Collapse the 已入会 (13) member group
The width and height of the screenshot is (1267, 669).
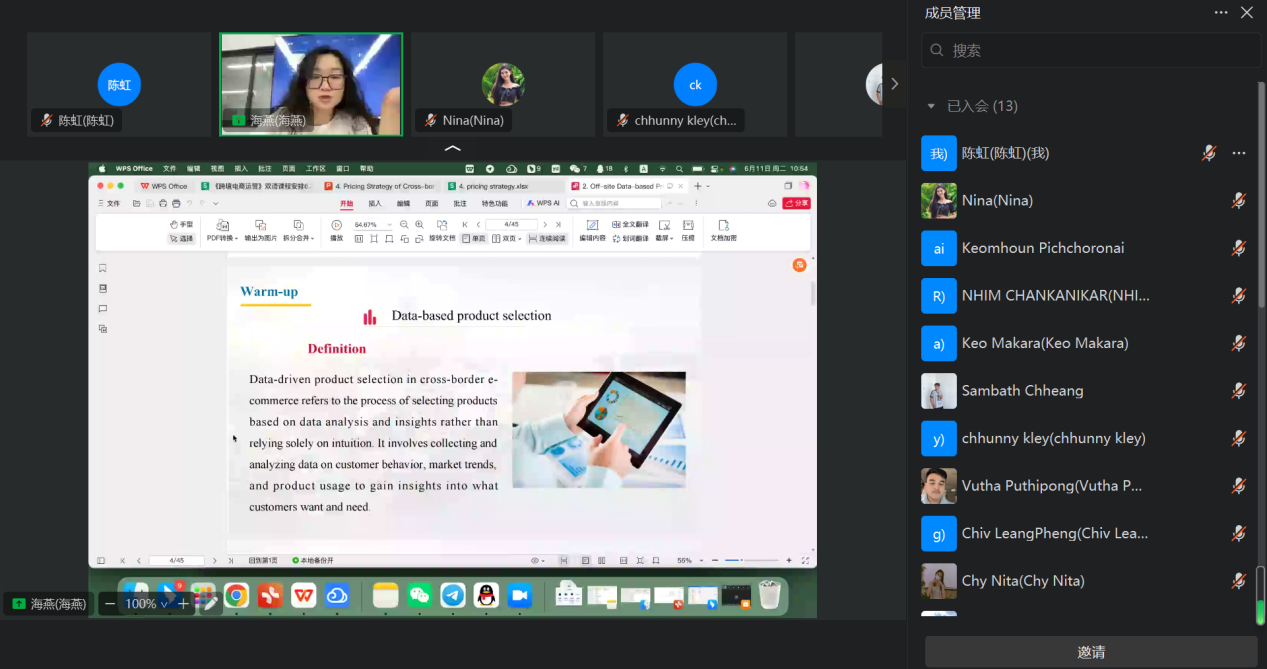point(931,106)
